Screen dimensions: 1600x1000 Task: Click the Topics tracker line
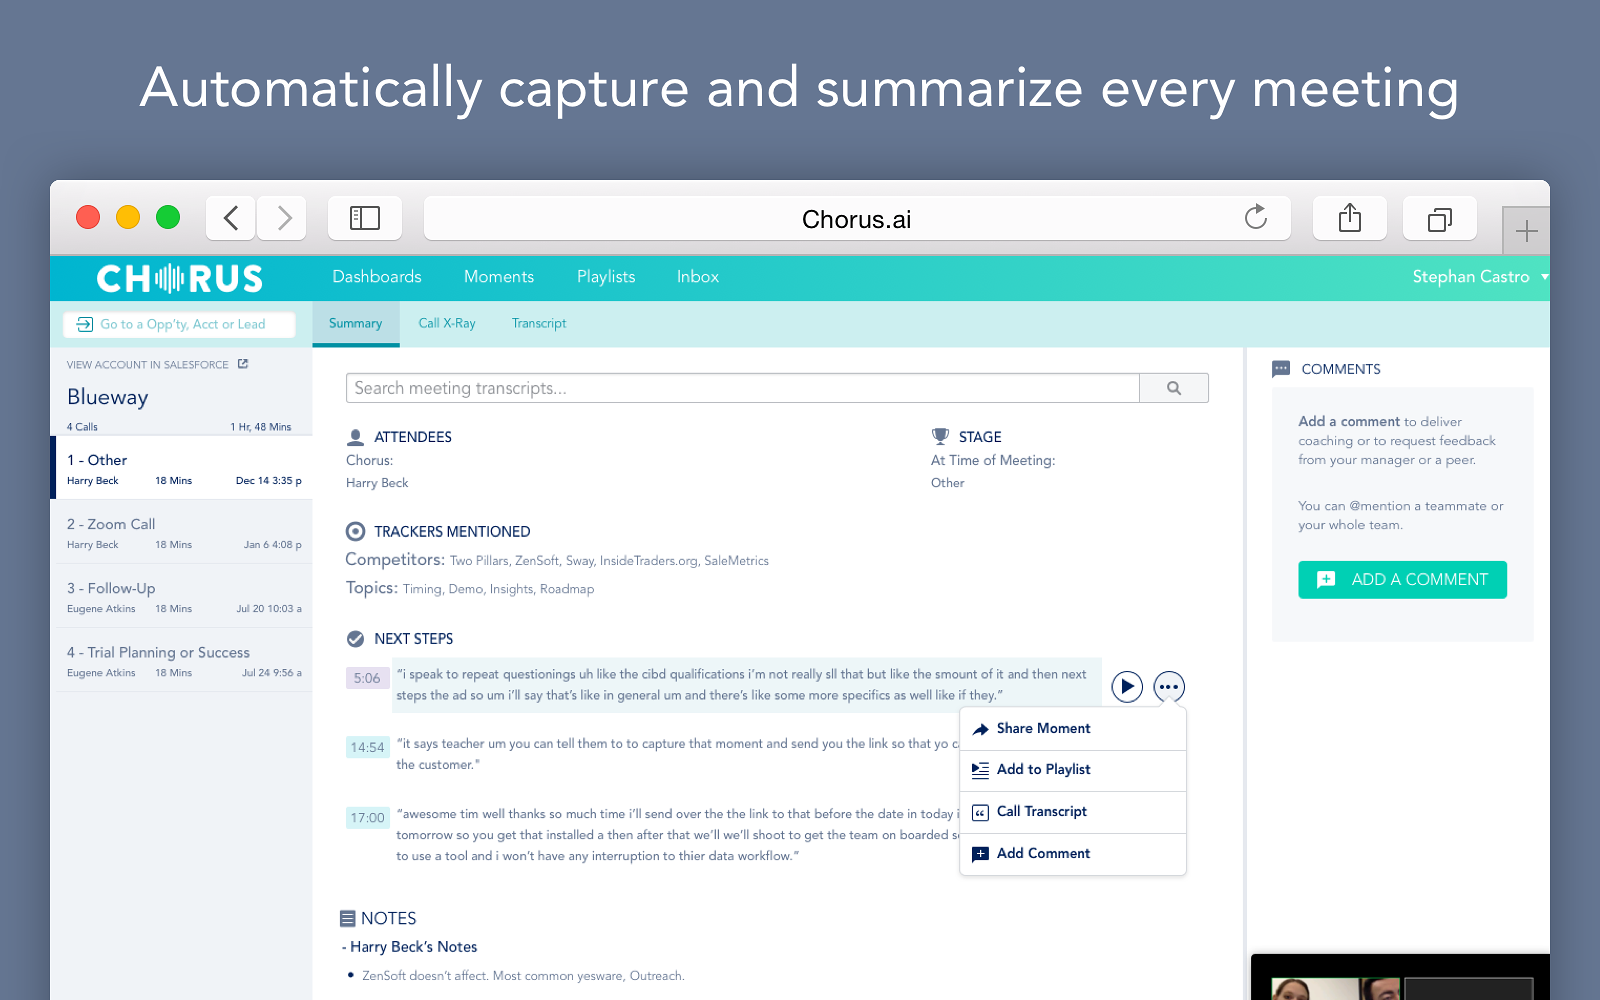point(470,588)
